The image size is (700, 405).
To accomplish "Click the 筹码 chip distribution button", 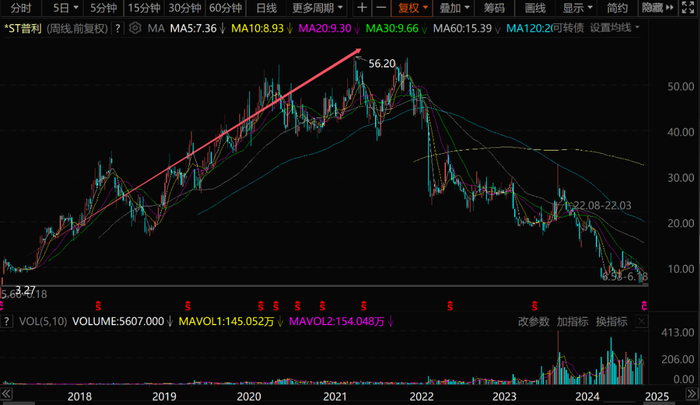I will click(x=494, y=8).
